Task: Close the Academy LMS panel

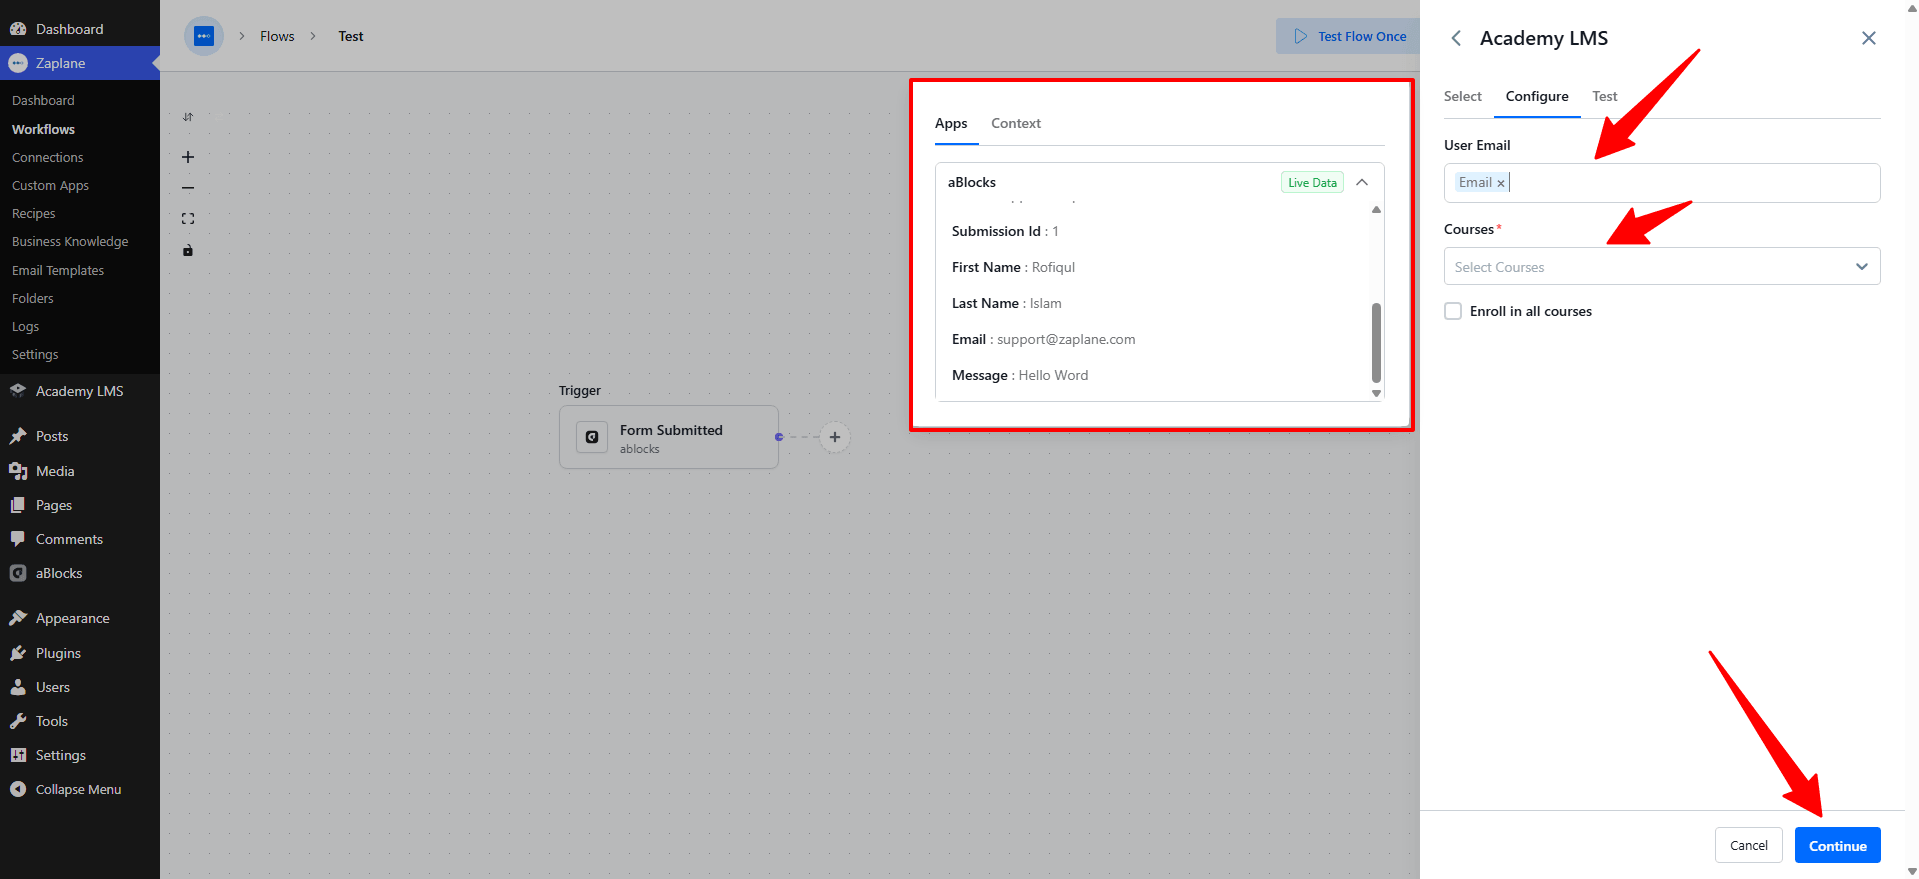Action: (x=1869, y=38)
